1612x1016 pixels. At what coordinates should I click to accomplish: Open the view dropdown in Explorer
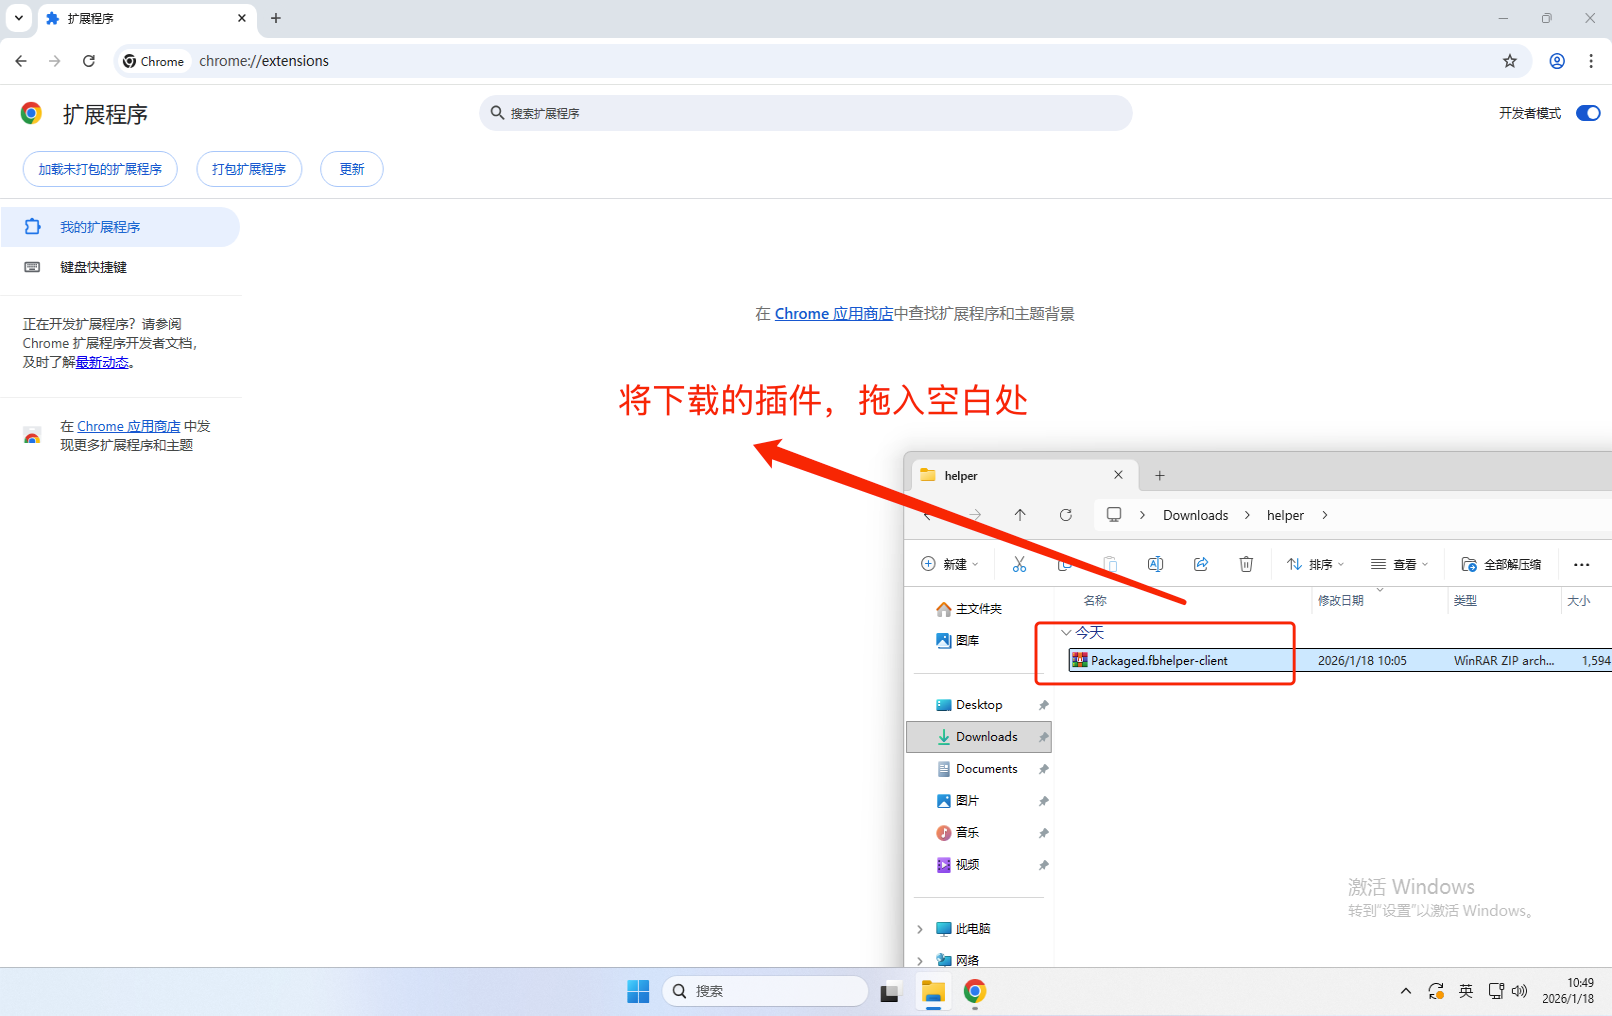(x=1399, y=564)
